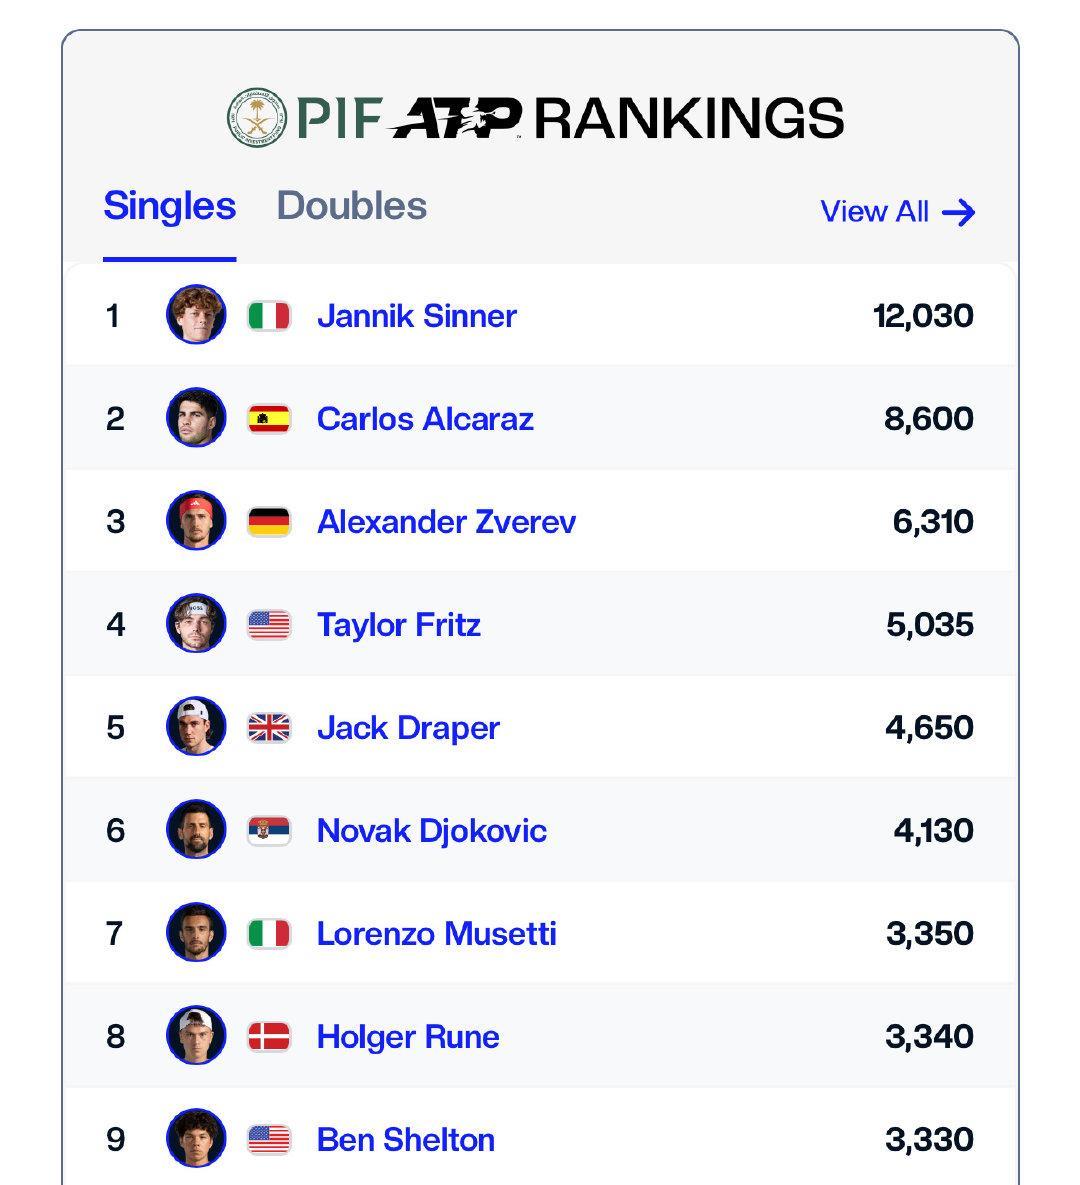1080x1185 pixels.
Task: Open the View All rankings link
Action: coord(874,212)
